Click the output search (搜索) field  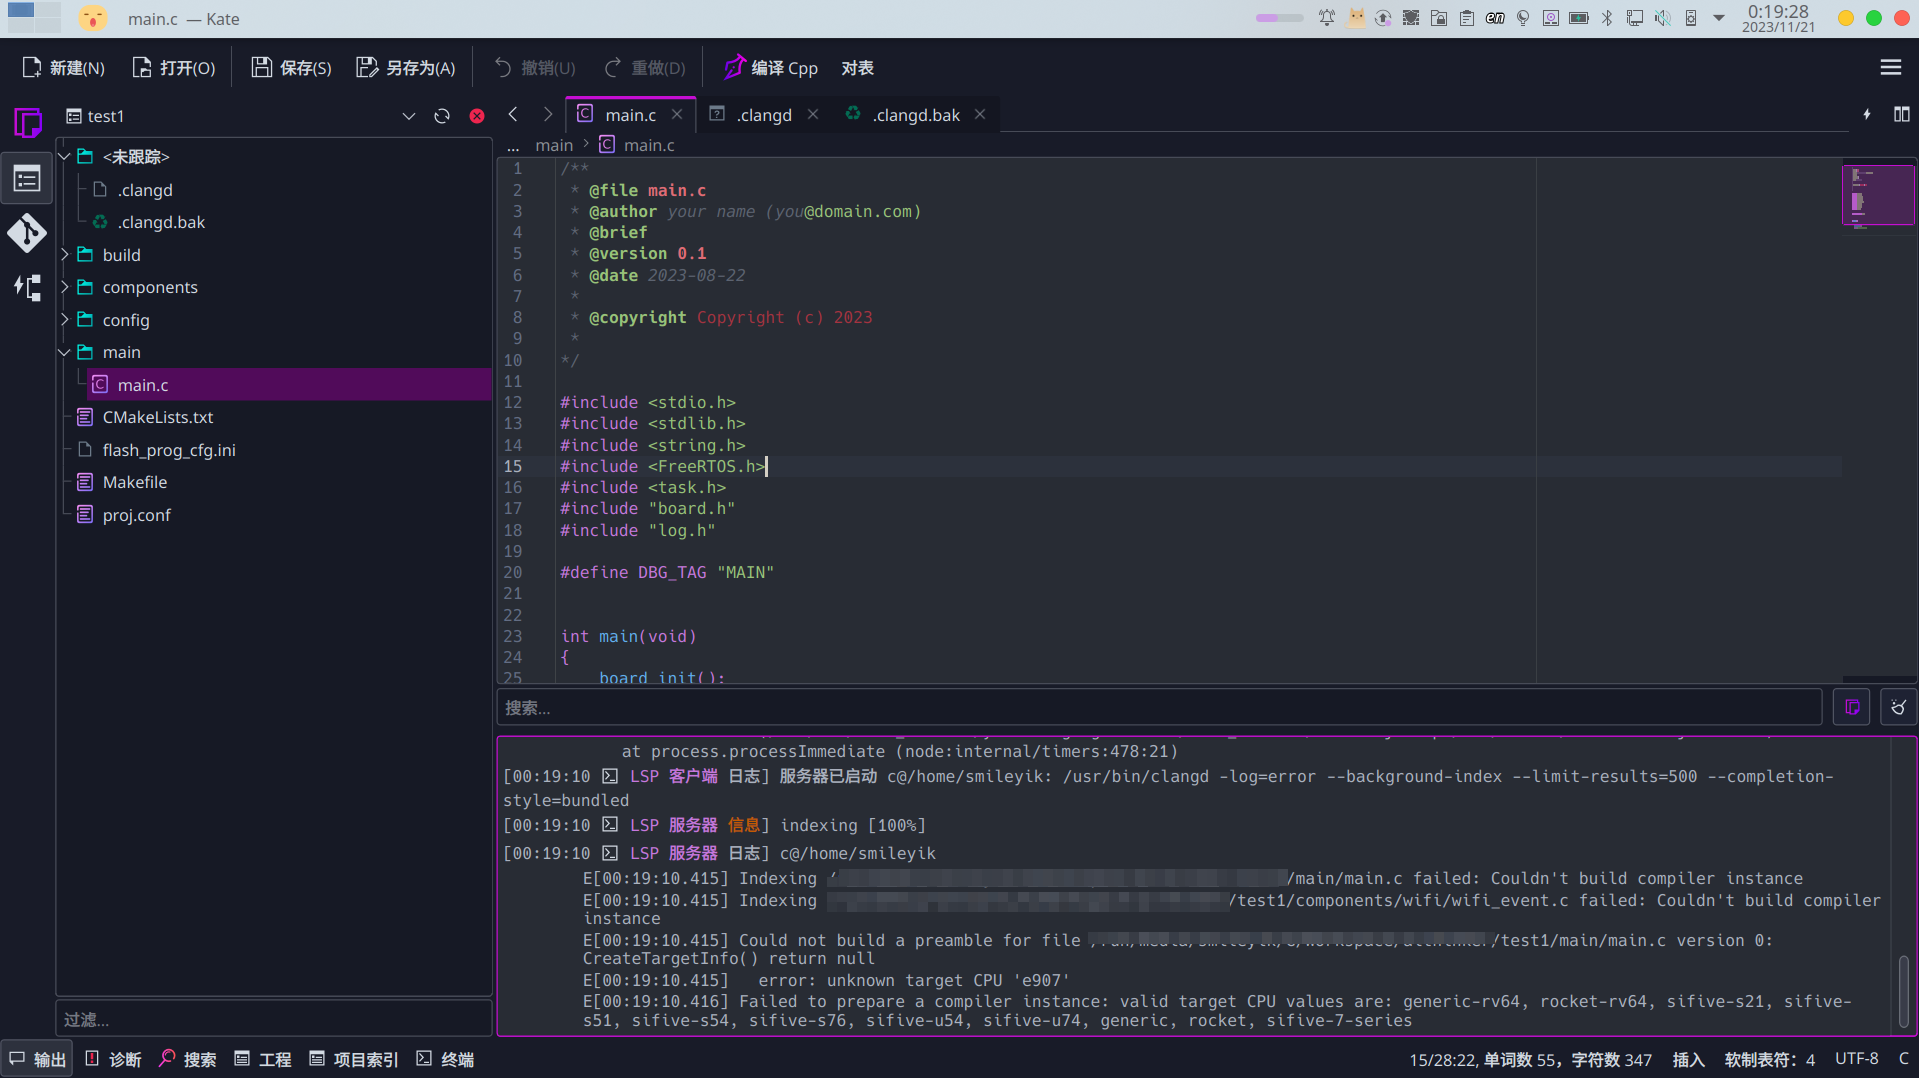[1158, 708]
